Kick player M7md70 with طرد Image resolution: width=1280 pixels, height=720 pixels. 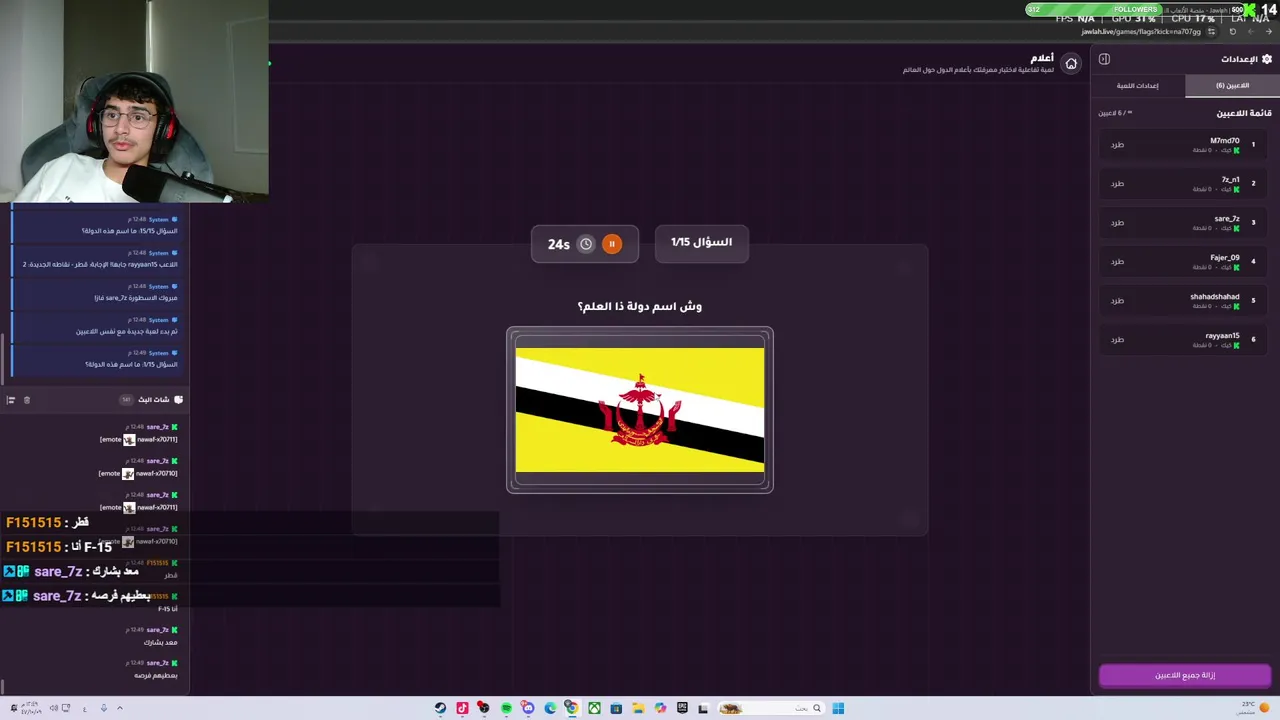point(1117,145)
